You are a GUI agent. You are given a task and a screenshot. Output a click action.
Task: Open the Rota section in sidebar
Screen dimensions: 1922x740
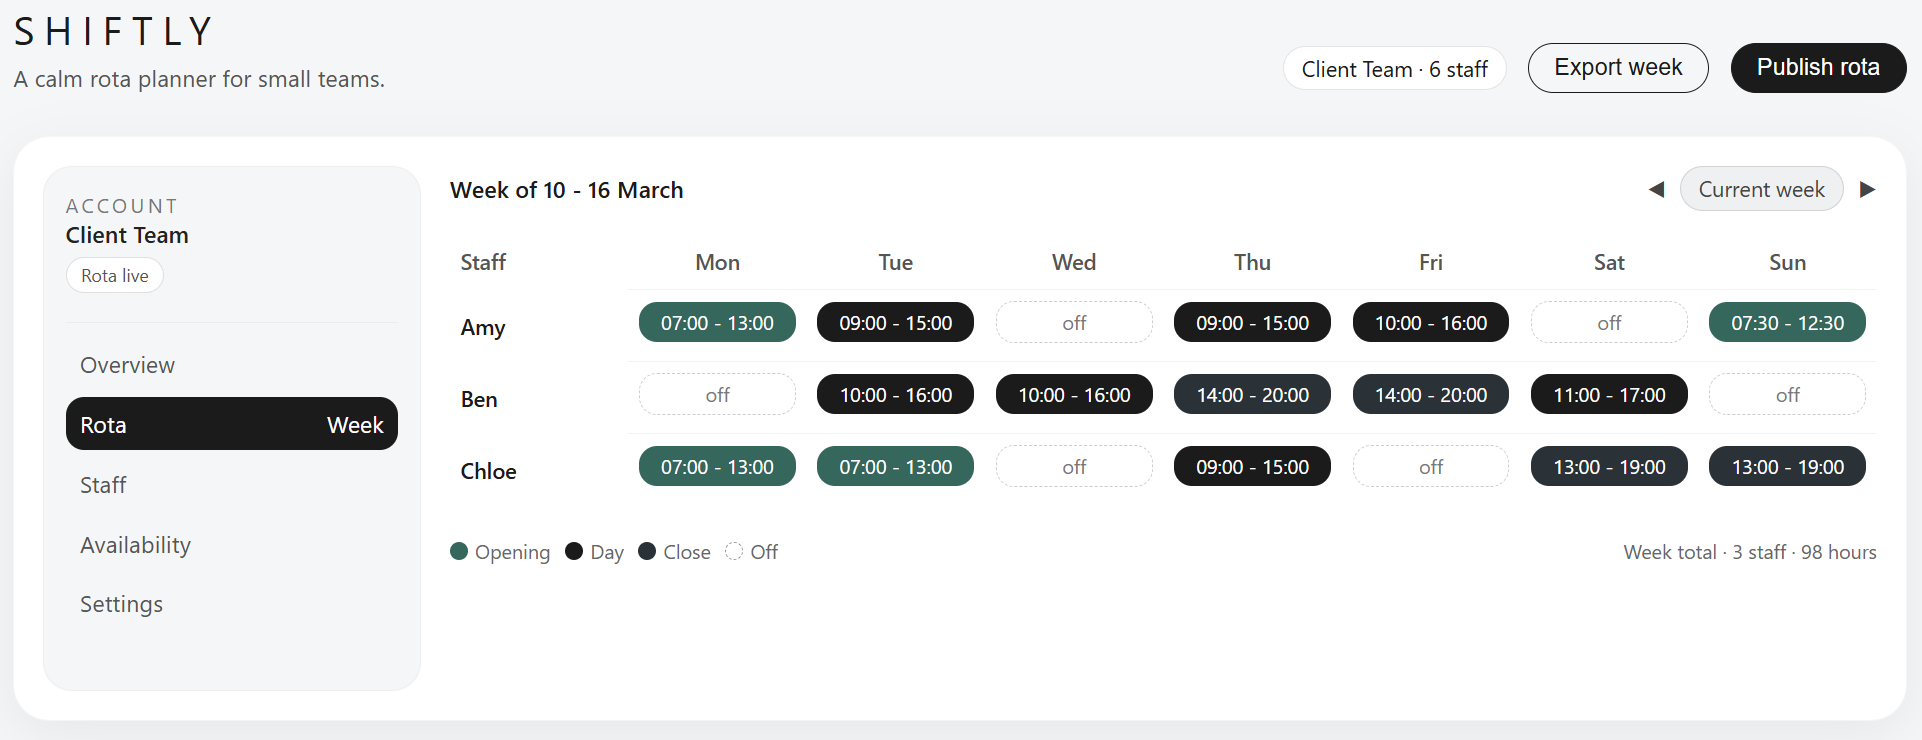click(231, 424)
